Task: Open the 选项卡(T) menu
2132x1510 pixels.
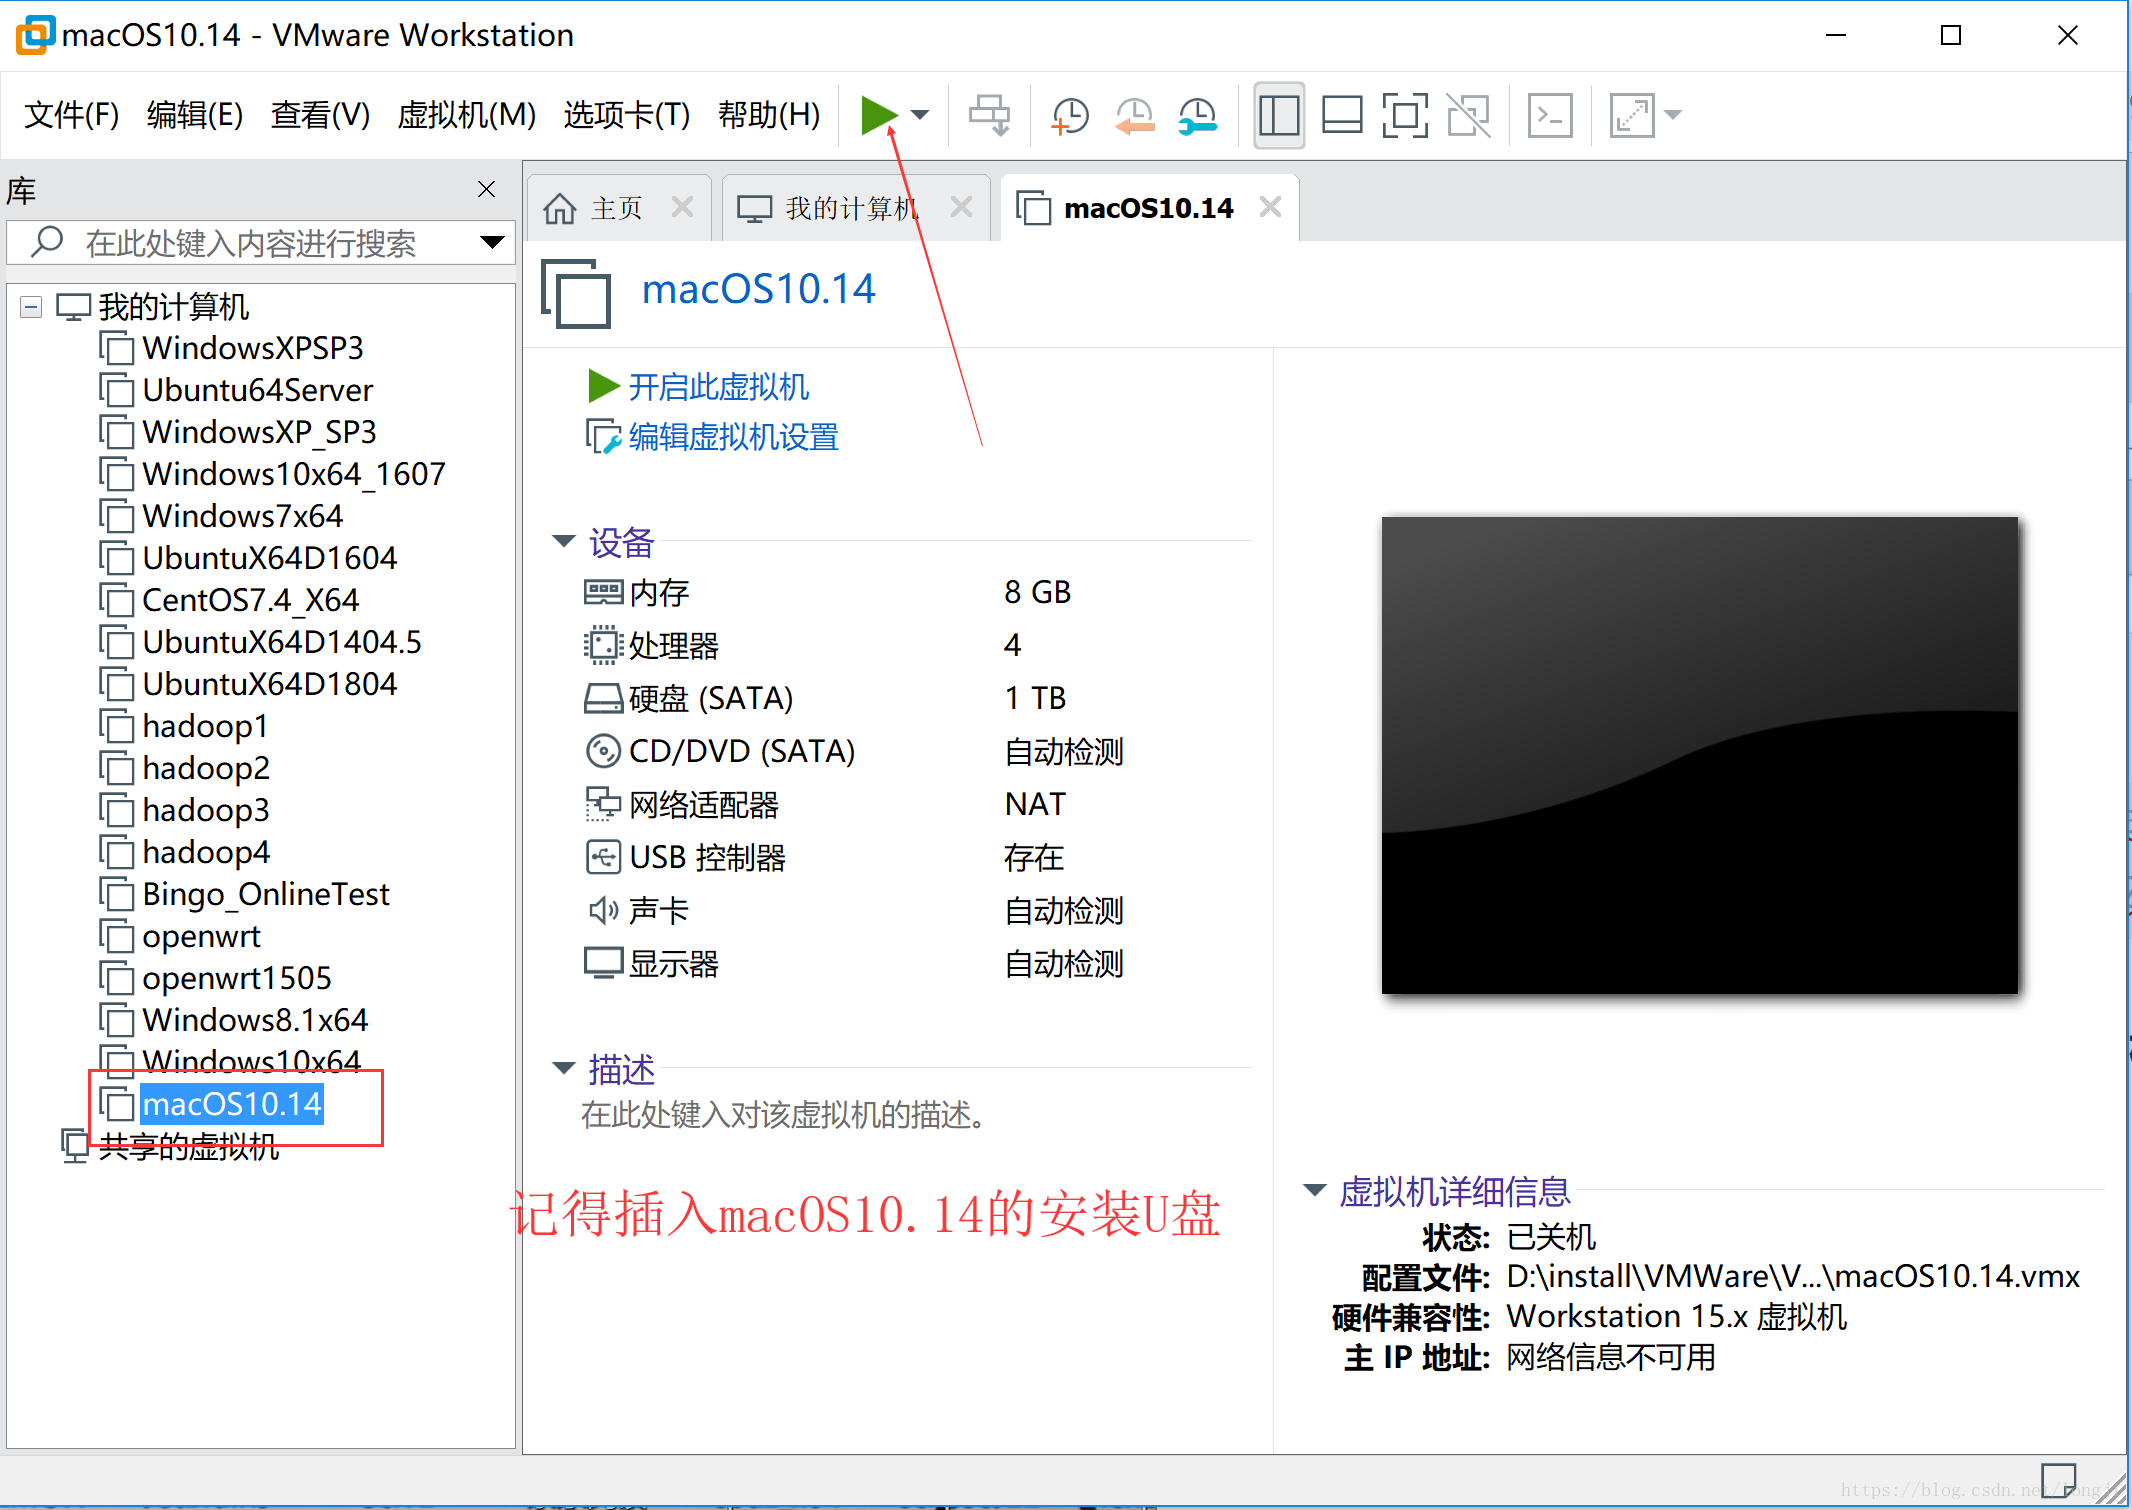Action: click(x=627, y=115)
